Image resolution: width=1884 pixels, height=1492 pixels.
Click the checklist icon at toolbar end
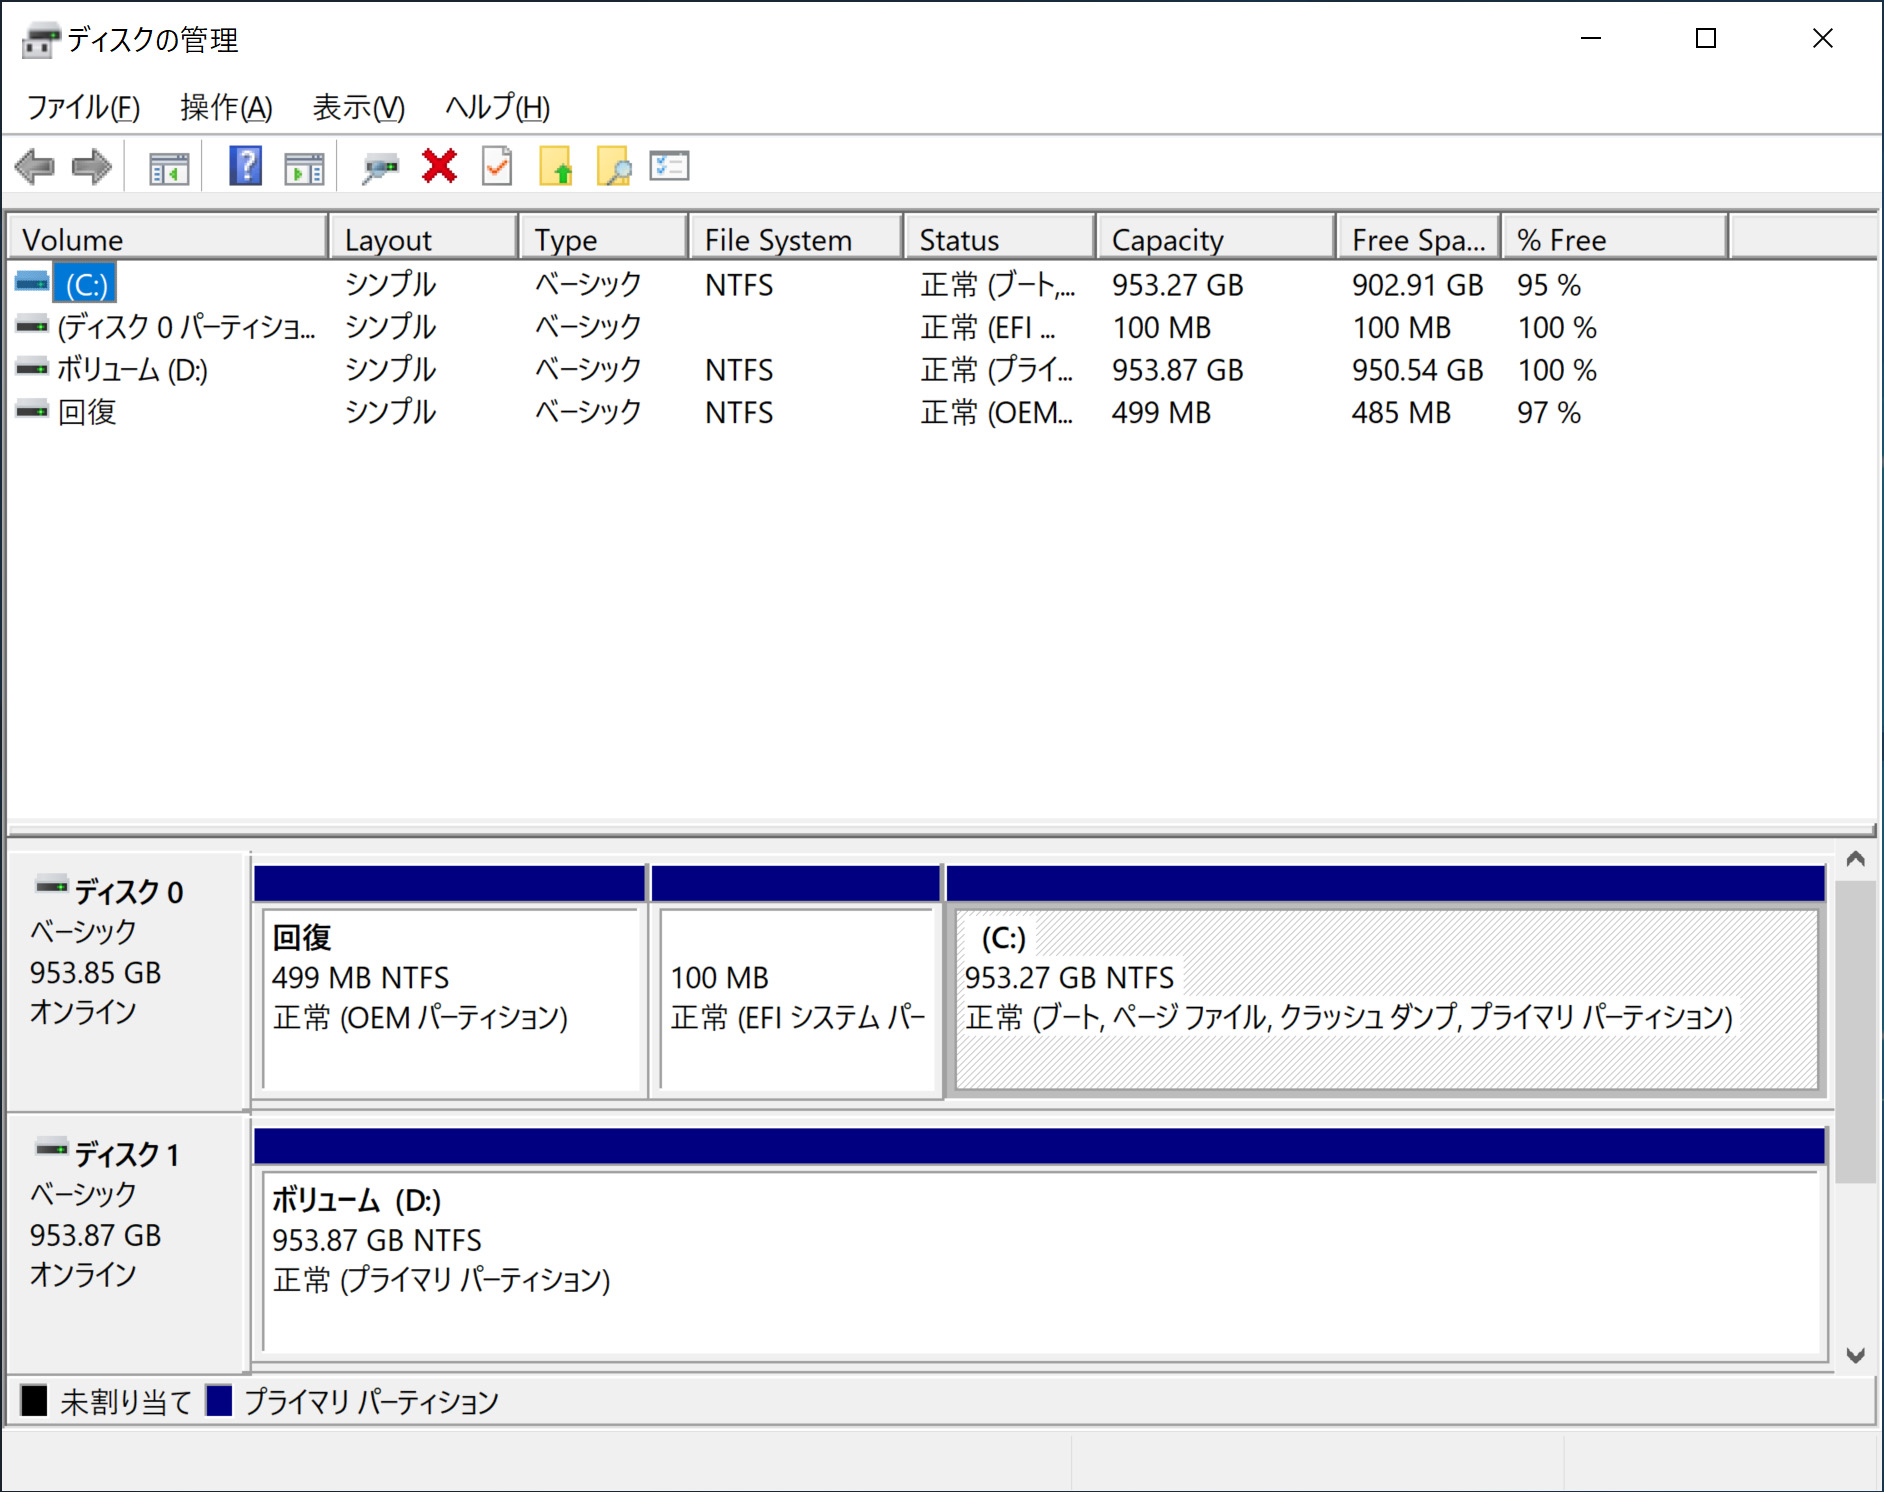(x=668, y=166)
